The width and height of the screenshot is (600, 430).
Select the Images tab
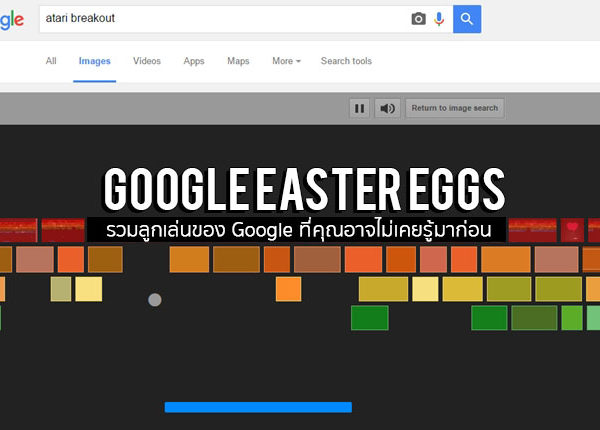95,61
